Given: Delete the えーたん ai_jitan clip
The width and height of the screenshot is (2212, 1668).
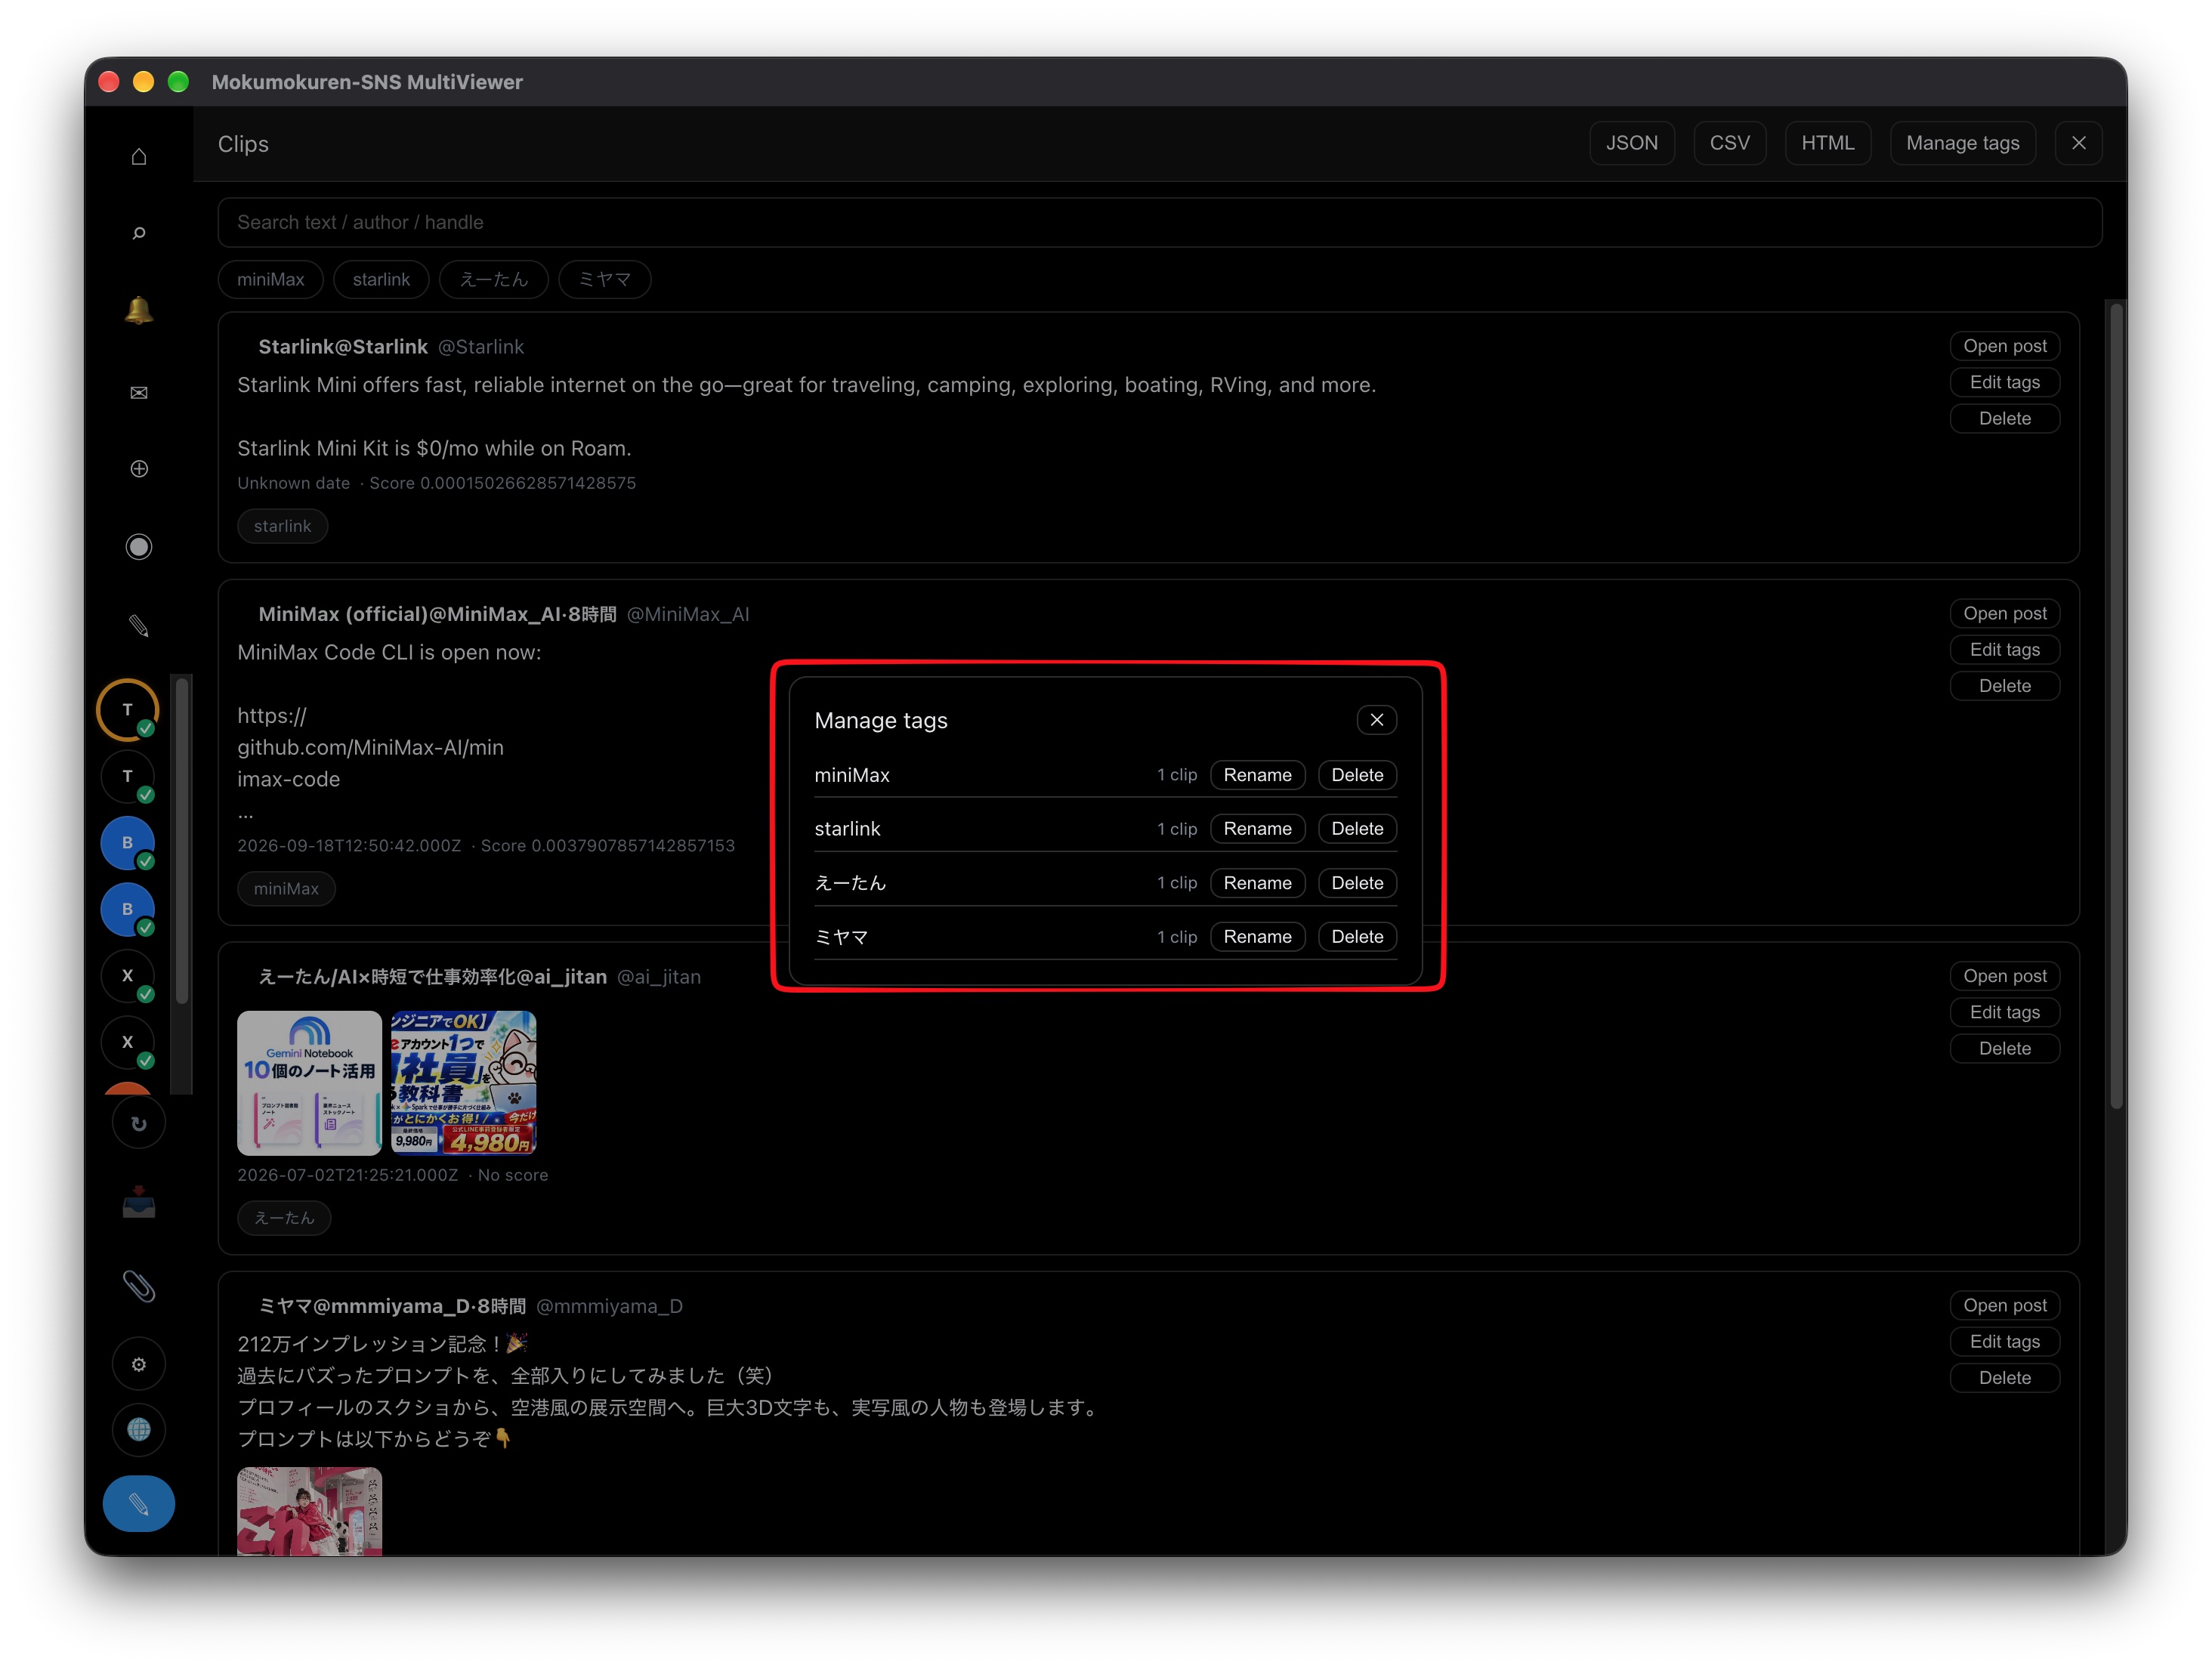Looking at the screenshot, I should [x=2004, y=1048].
